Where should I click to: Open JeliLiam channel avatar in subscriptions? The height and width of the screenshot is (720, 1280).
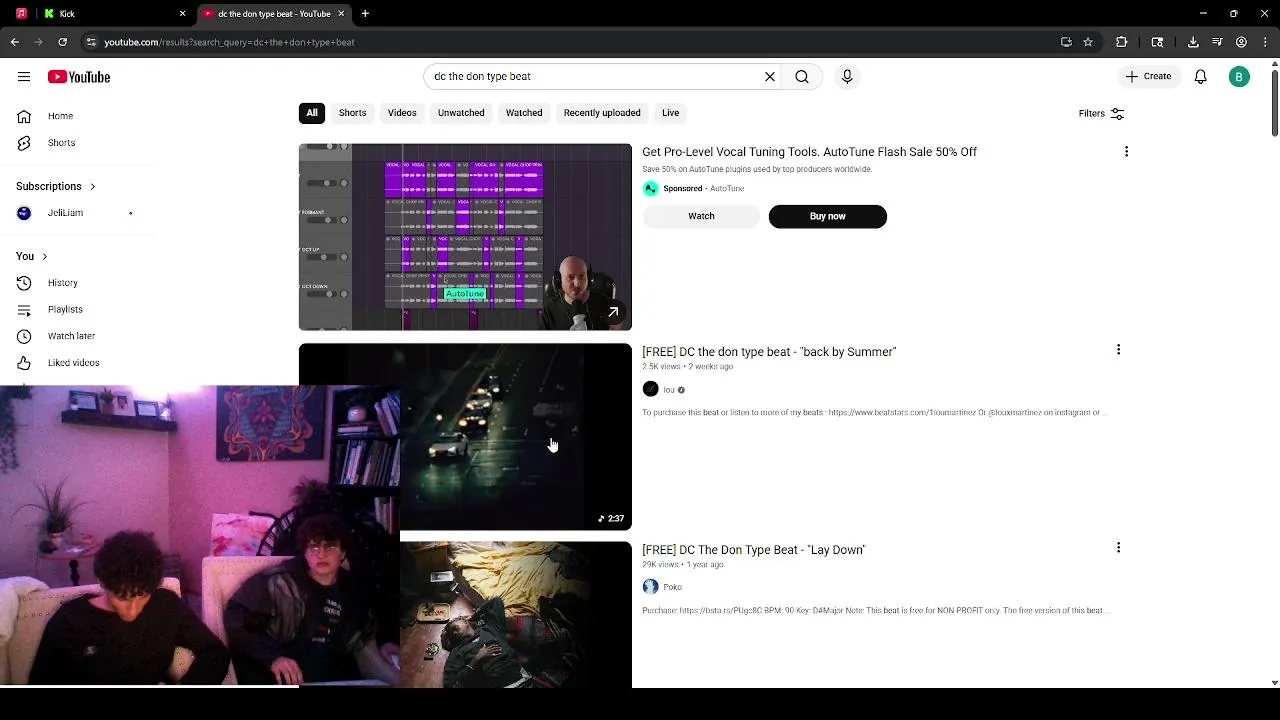24,213
